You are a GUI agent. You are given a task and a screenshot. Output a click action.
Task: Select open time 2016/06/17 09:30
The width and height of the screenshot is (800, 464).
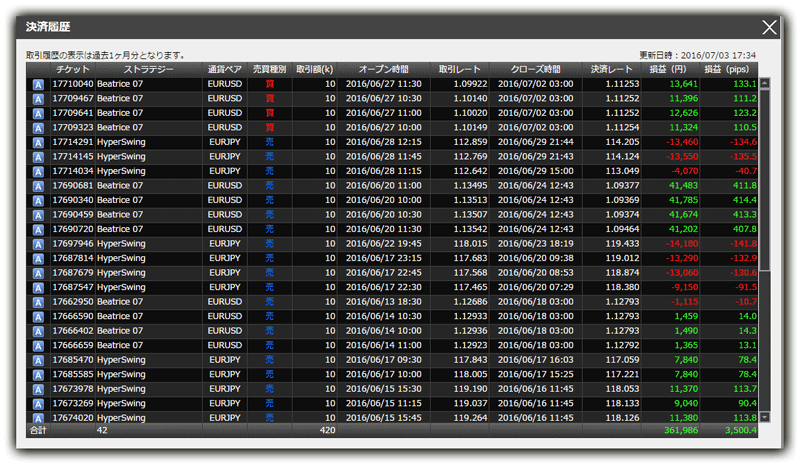[x=384, y=360]
